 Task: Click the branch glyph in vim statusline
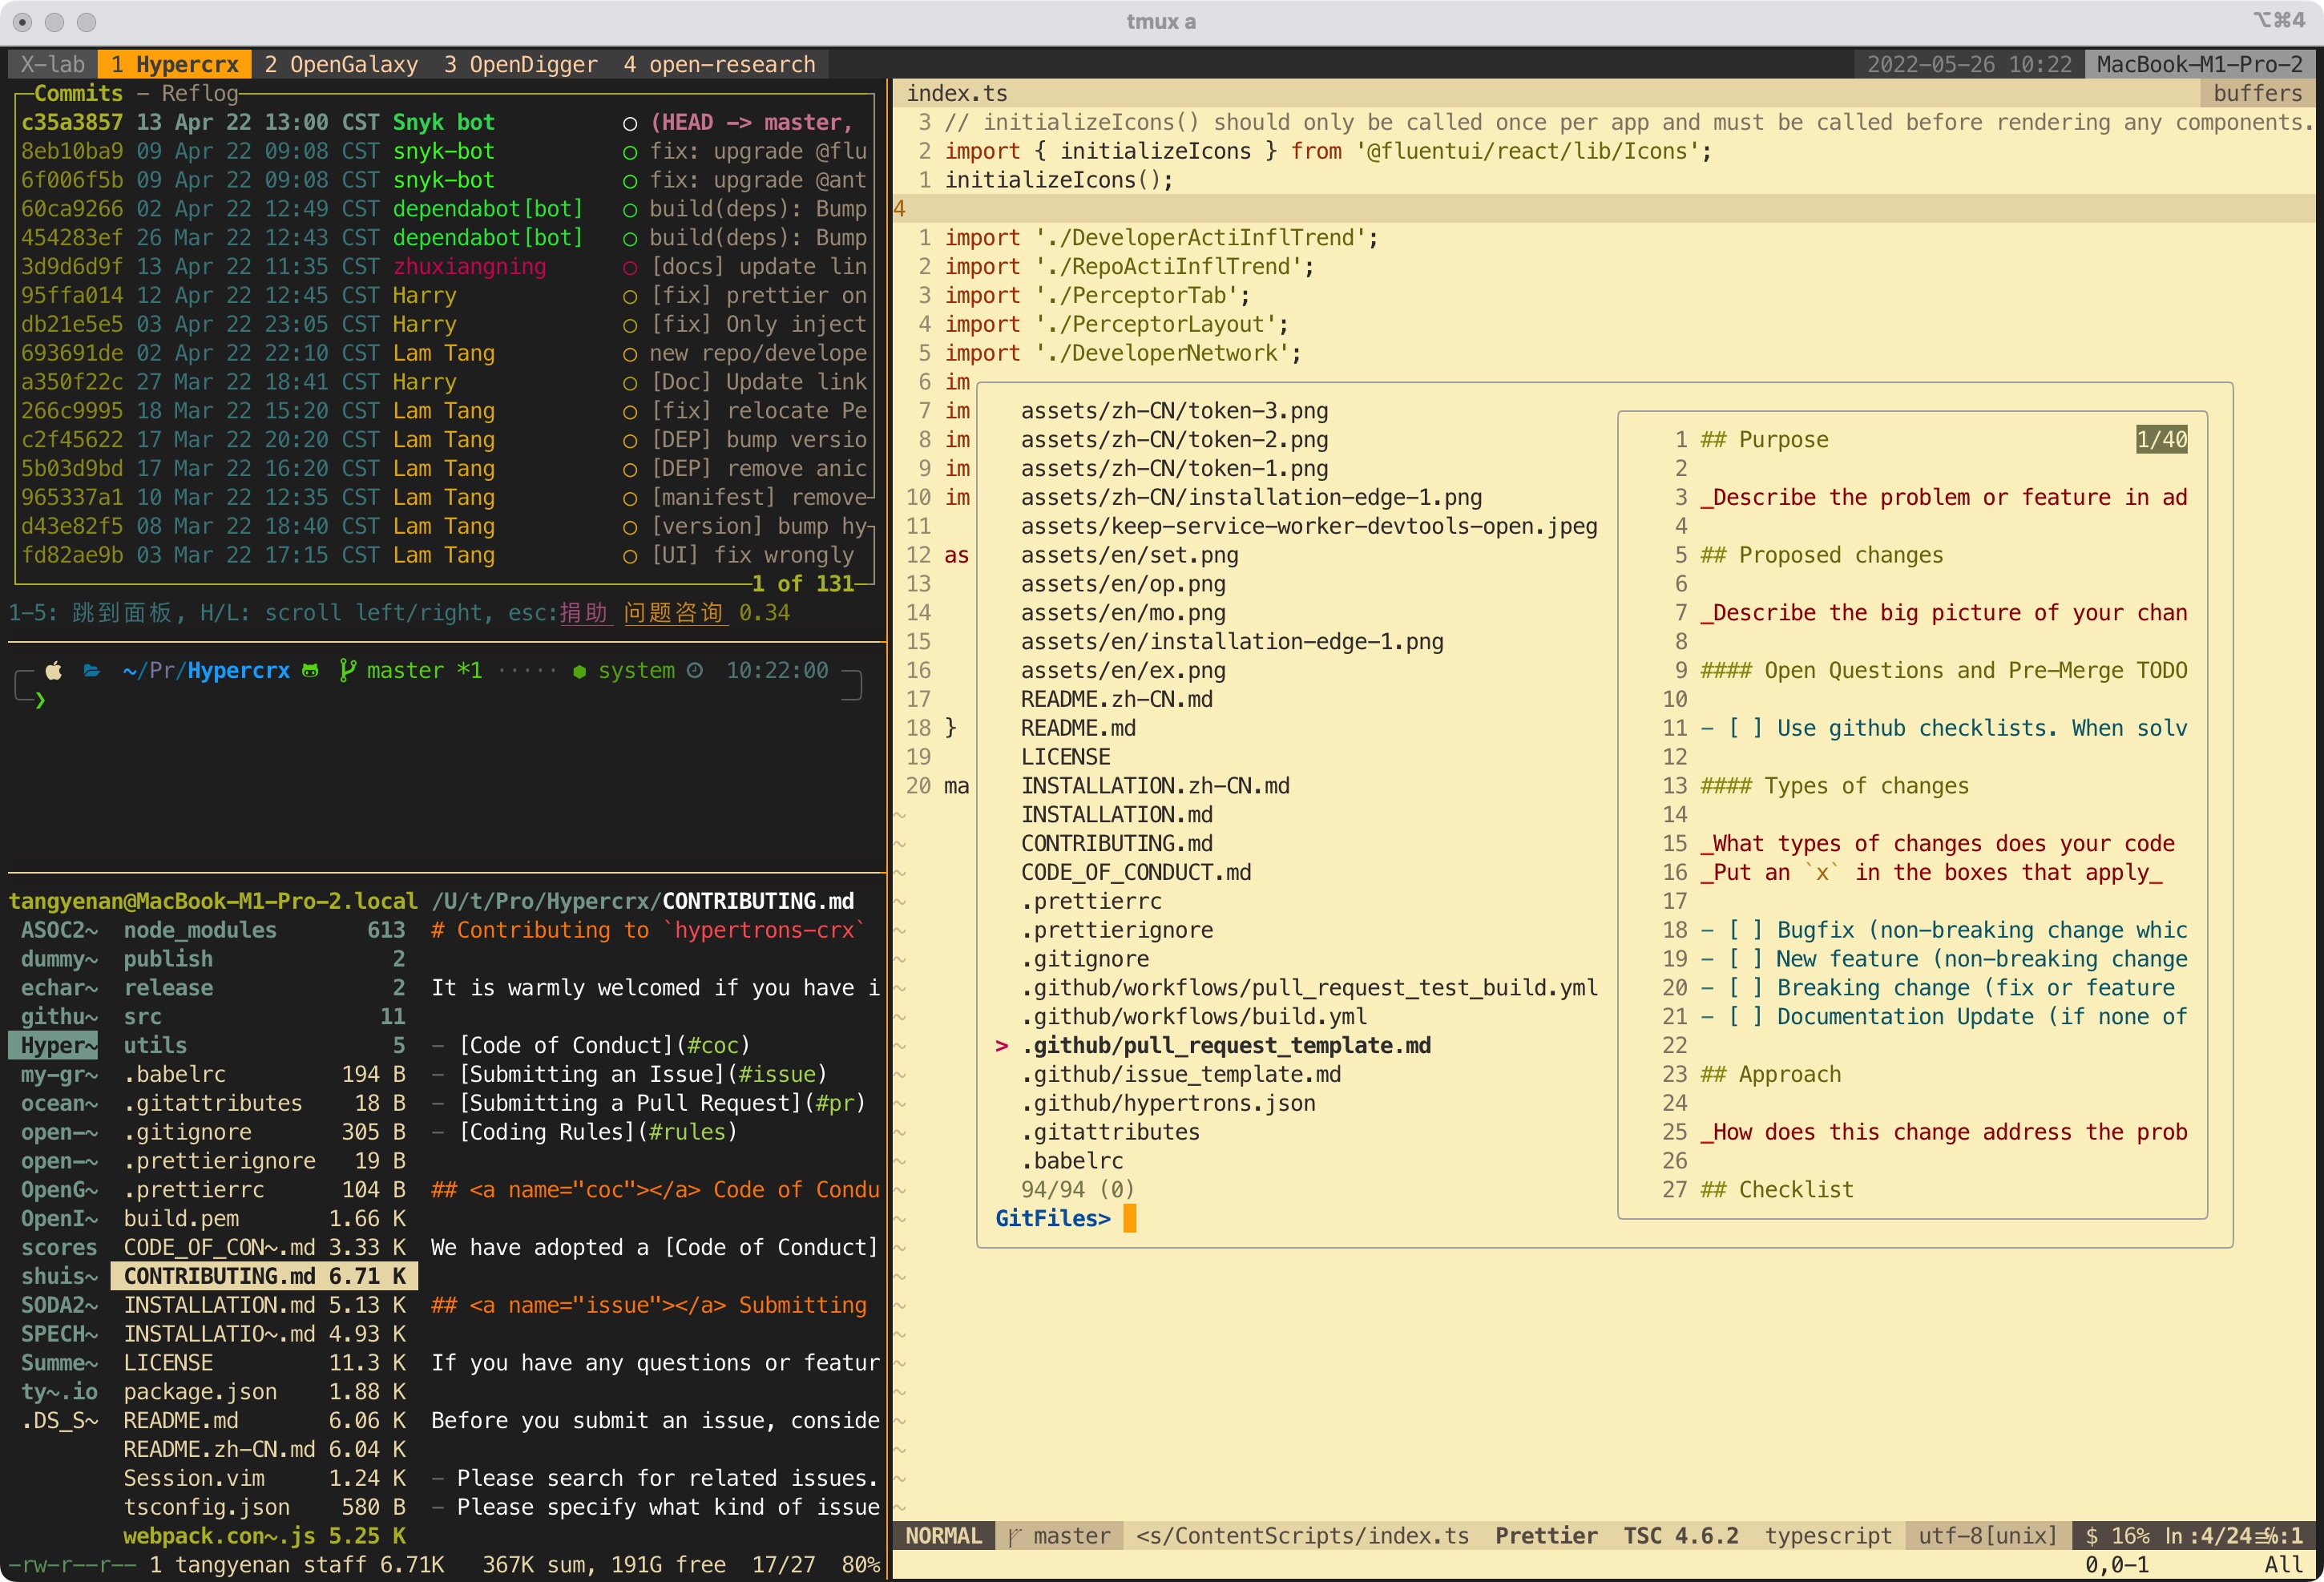click(x=1015, y=1537)
